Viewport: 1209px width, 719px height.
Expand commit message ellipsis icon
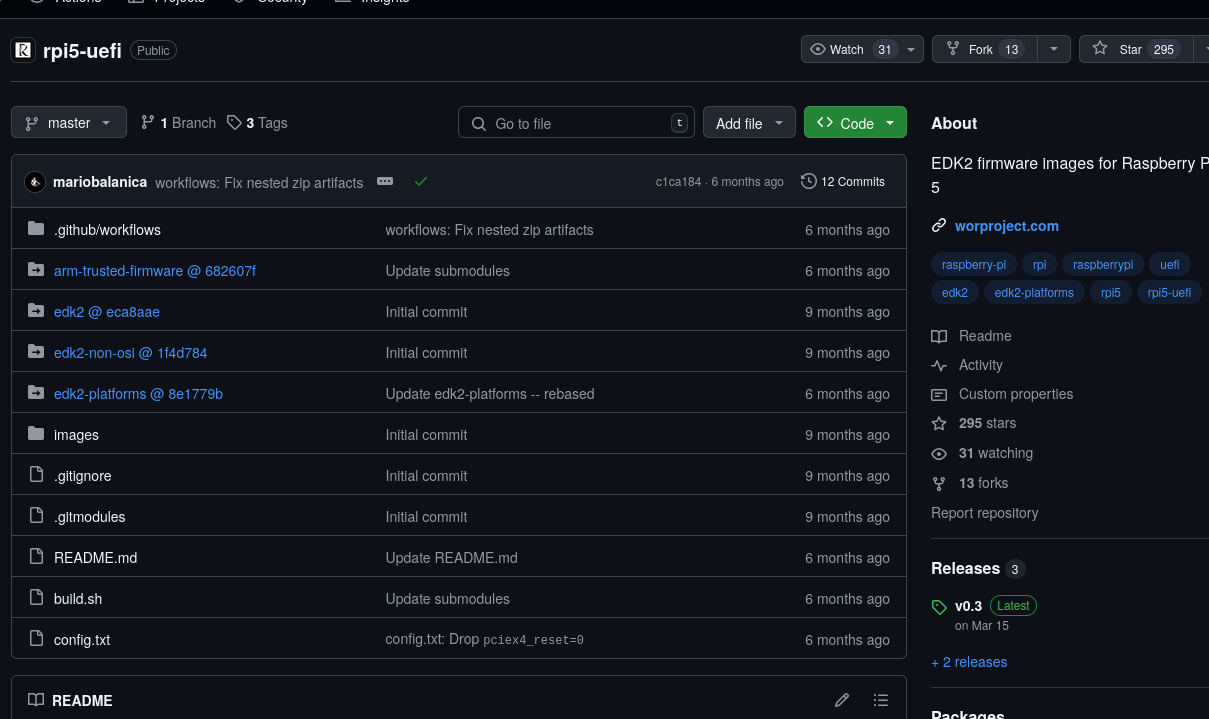pyautogui.click(x=385, y=182)
